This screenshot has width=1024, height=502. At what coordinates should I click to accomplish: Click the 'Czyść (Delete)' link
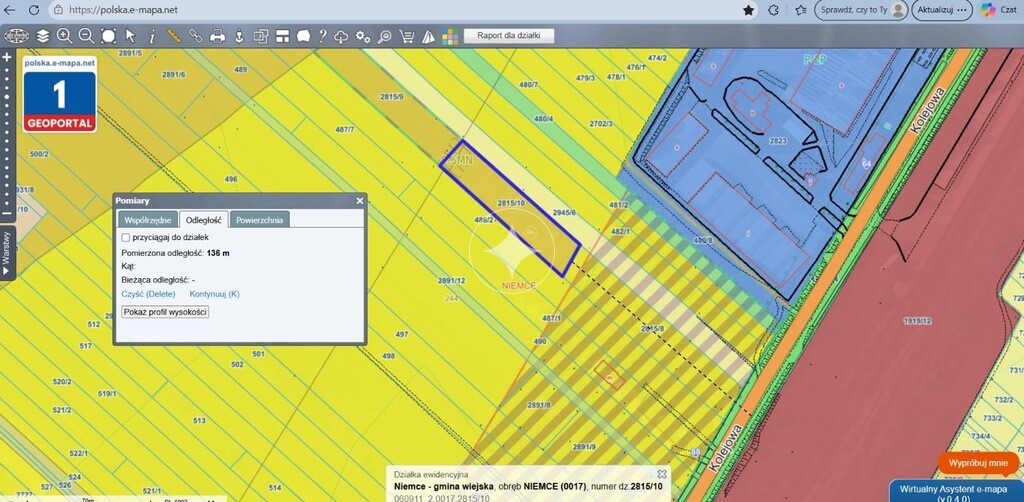[x=148, y=294]
